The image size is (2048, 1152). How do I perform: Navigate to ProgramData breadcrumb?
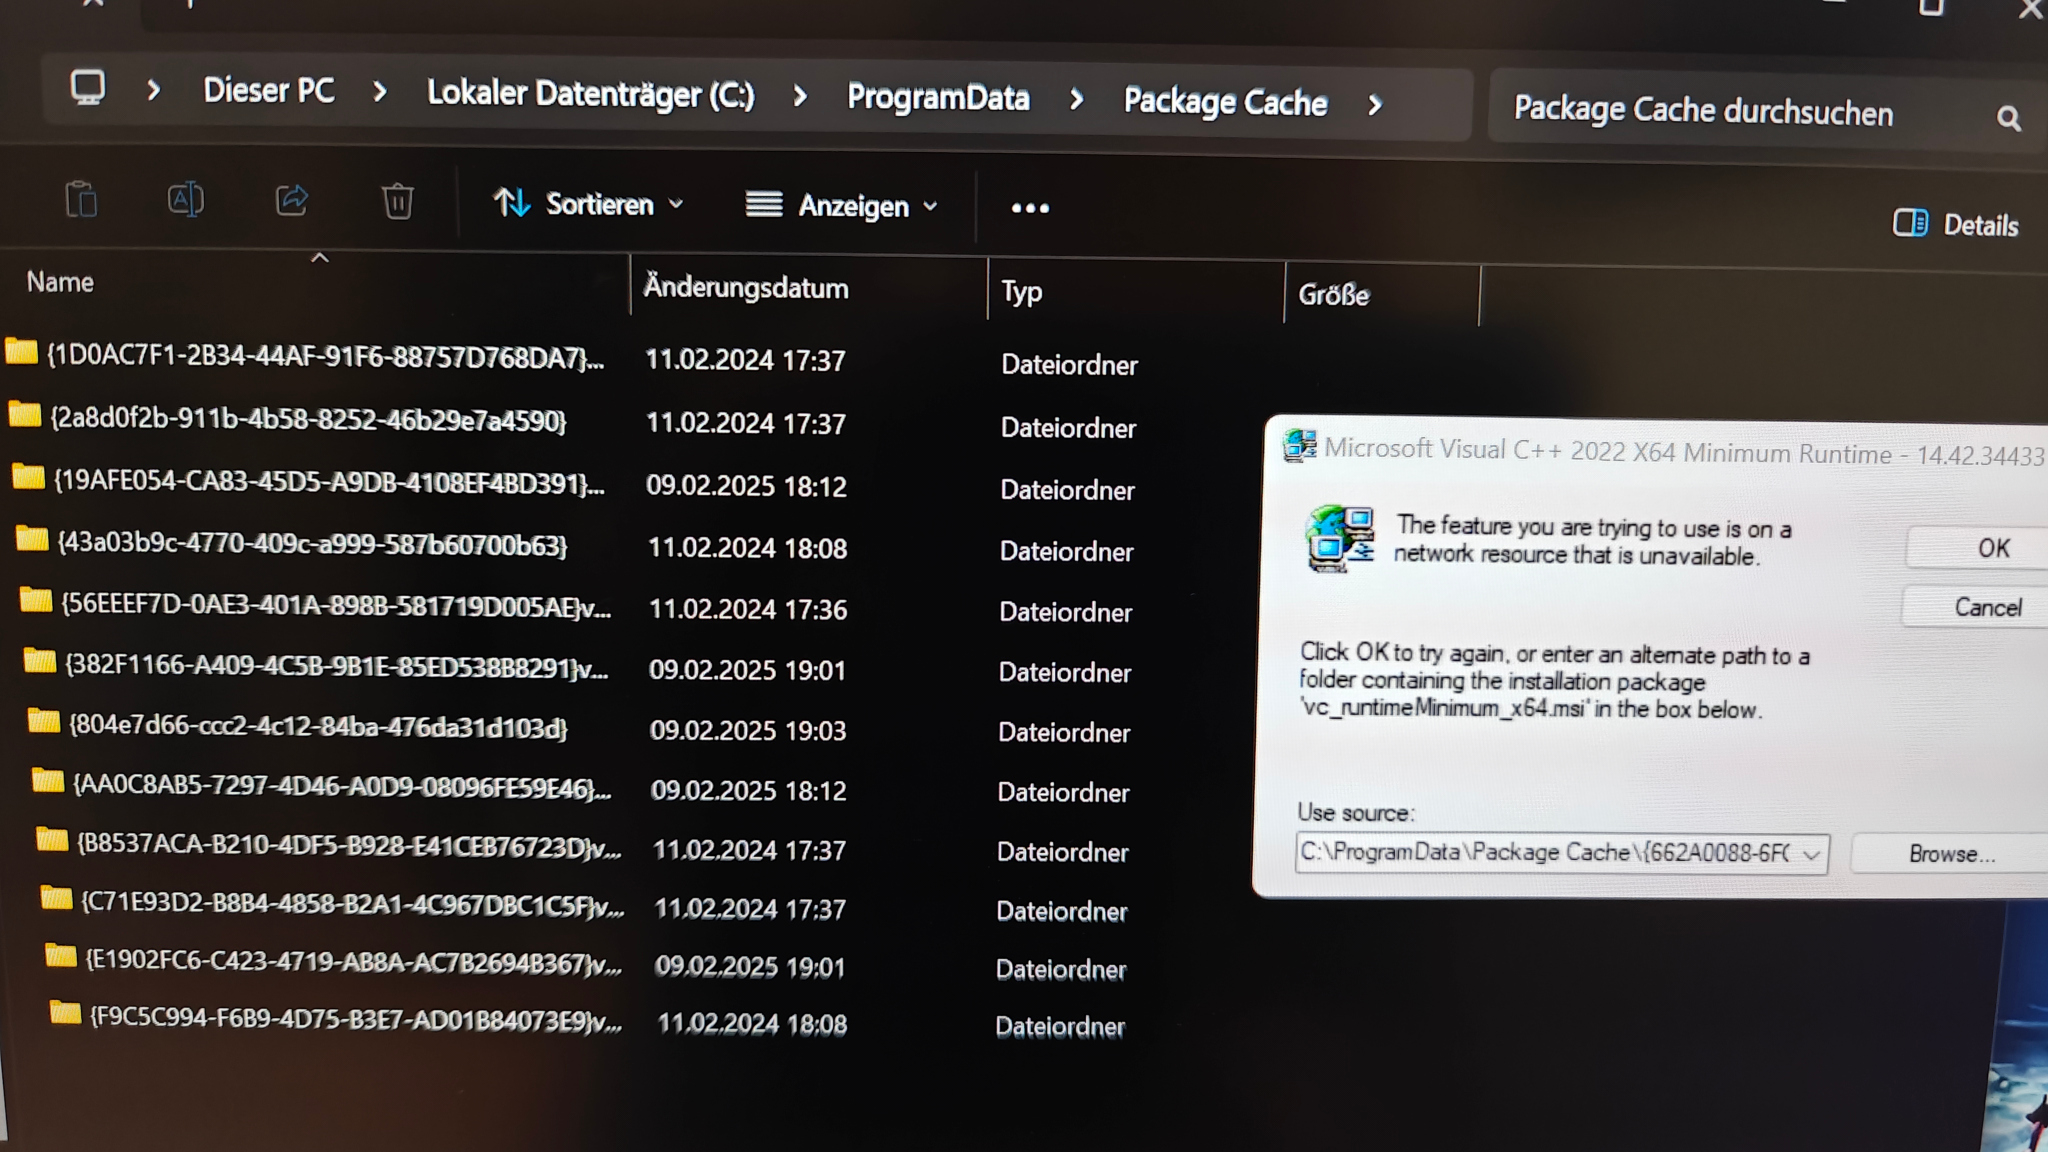[938, 97]
